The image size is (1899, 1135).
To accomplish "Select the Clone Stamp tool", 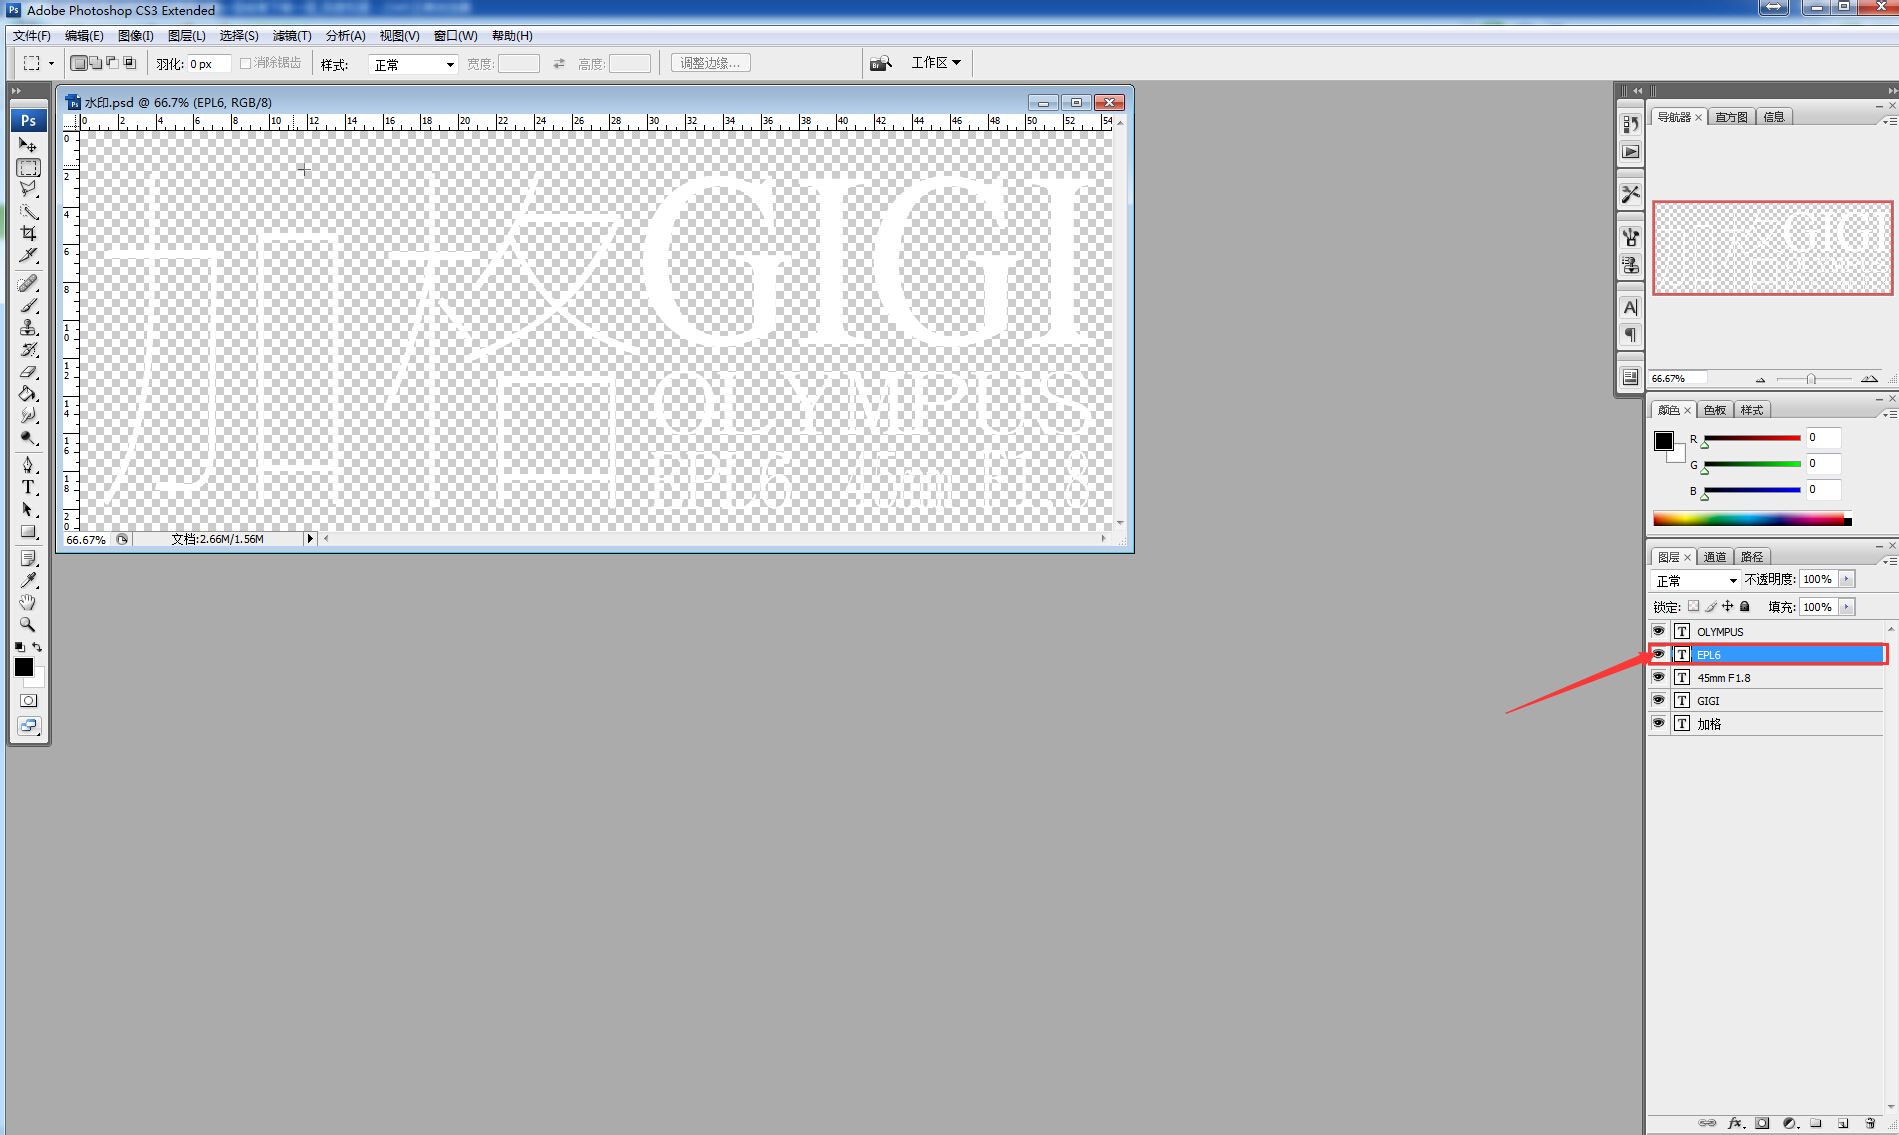I will (x=28, y=328).
